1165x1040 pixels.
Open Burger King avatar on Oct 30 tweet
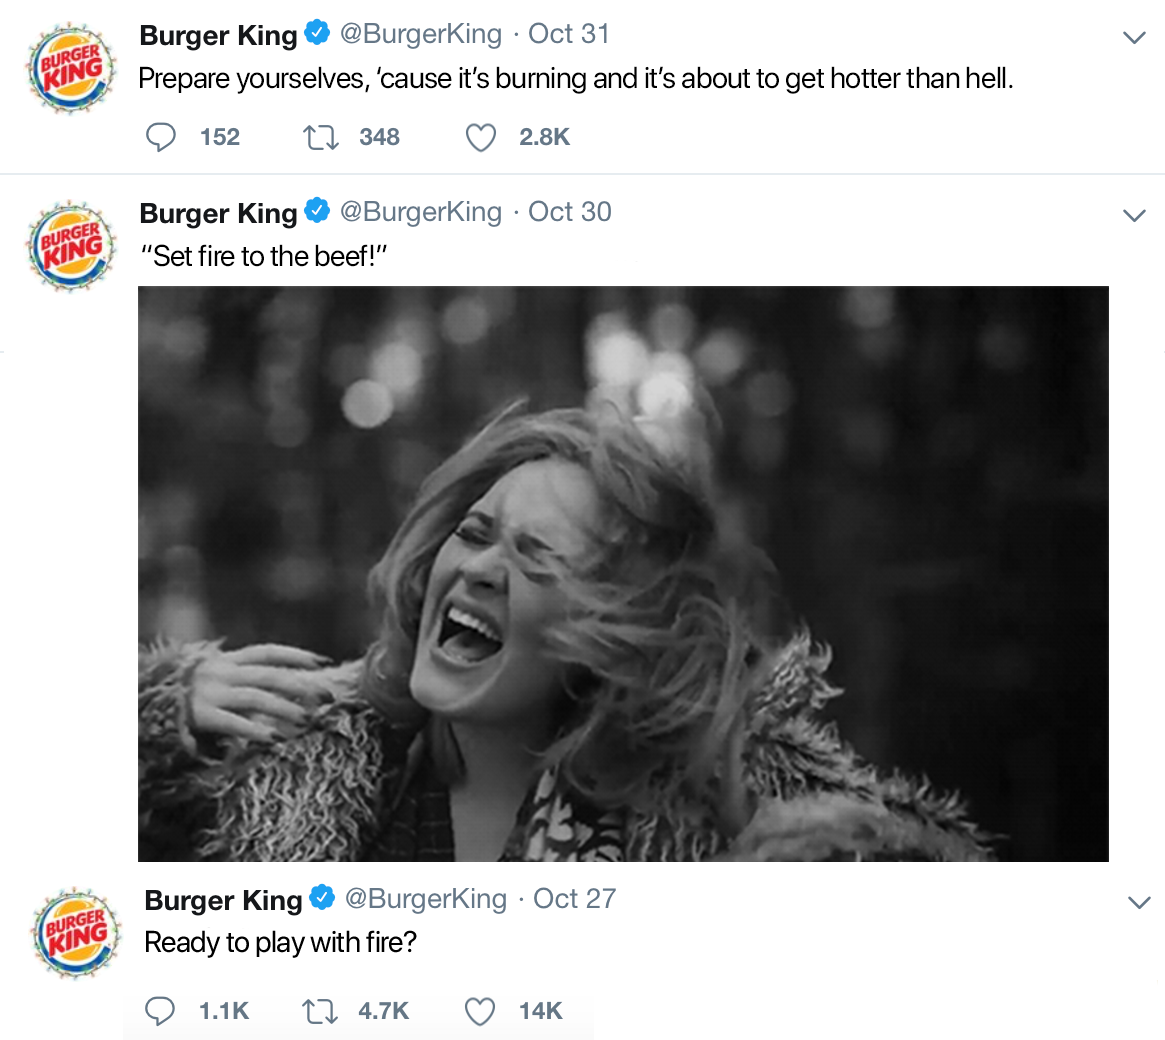tap(71, 246)
